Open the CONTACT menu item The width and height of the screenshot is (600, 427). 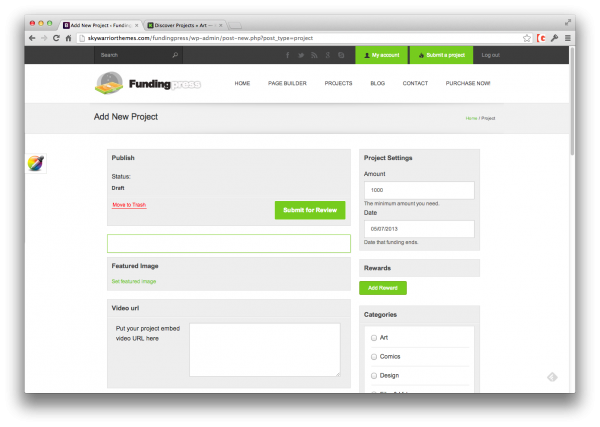tap(415, 83)
